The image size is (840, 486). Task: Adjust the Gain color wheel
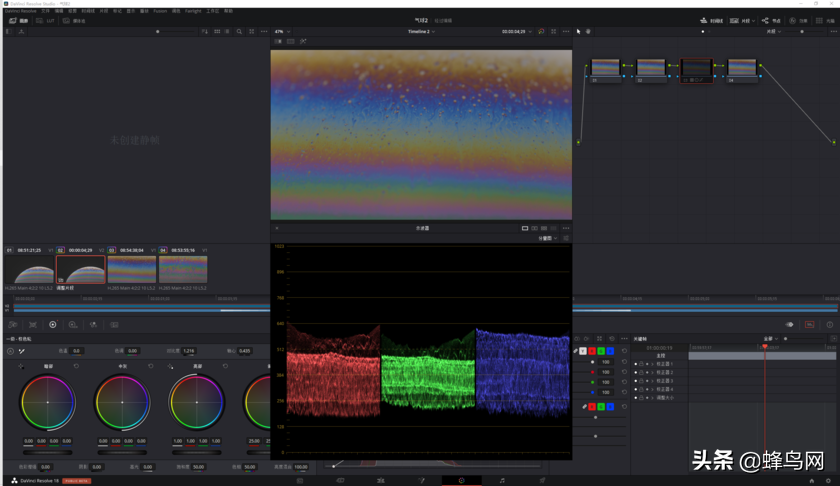(x=196, y=402)
